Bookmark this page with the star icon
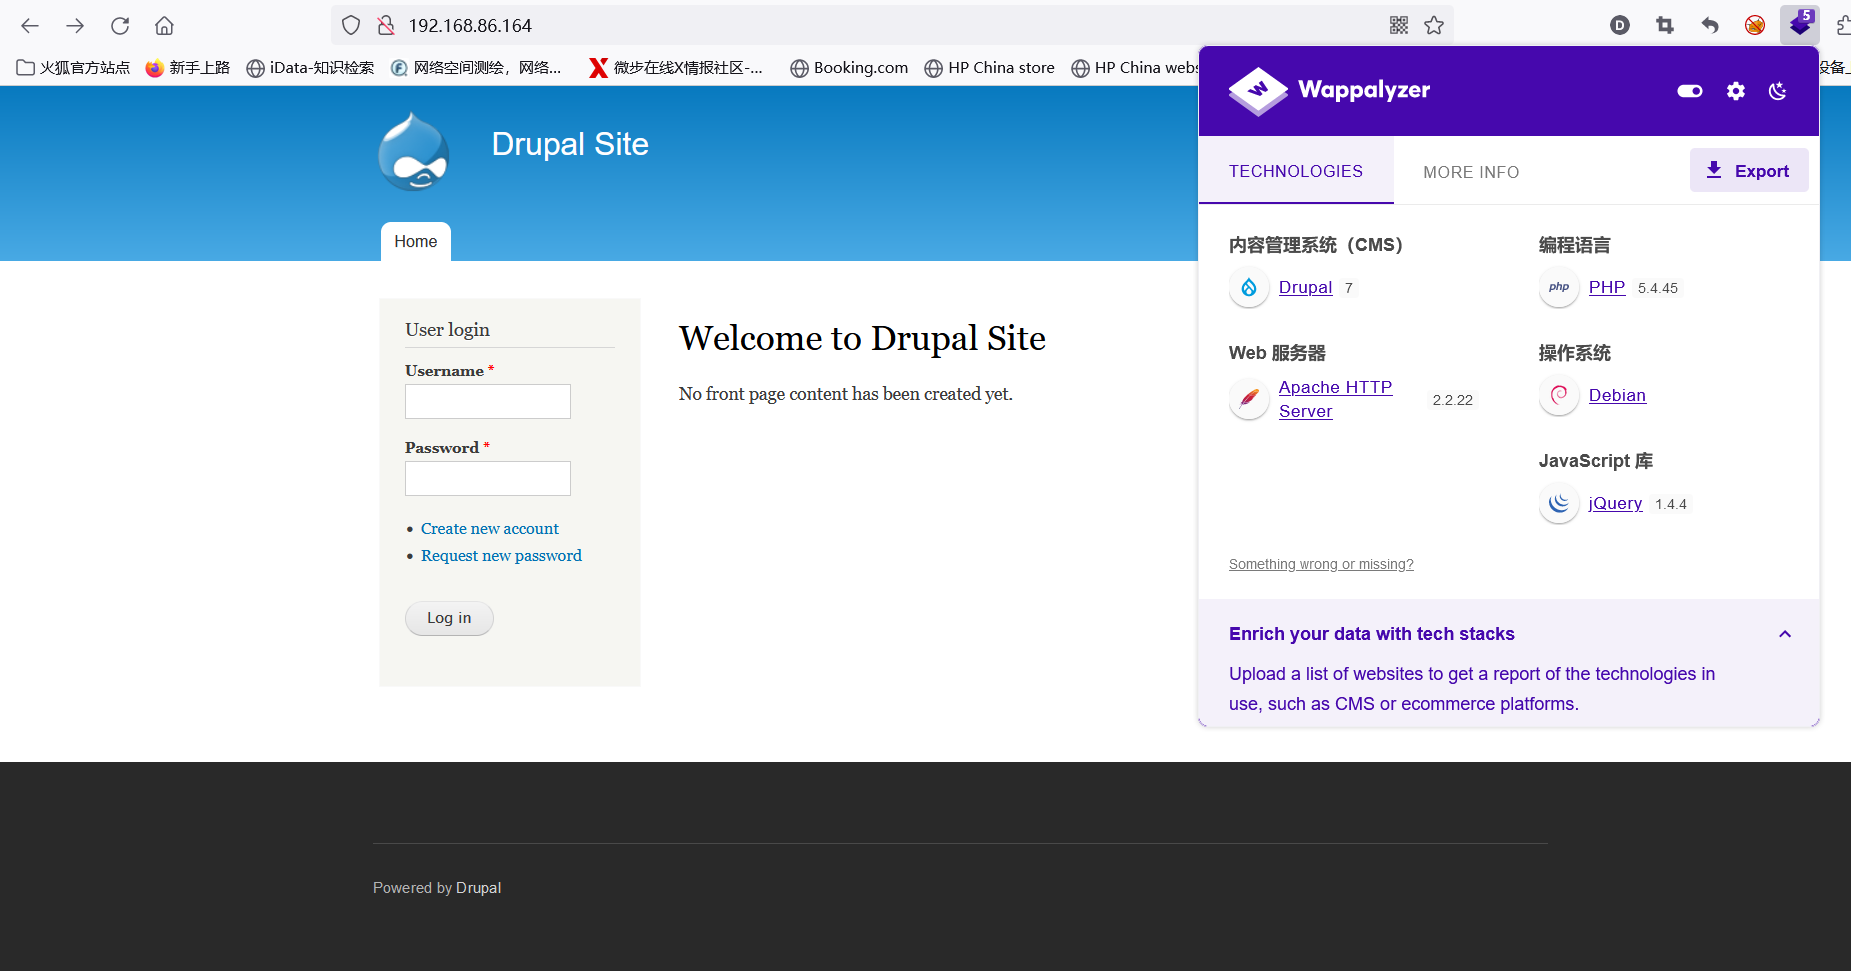Image resolution: width=1851 pixels, height=971 pixels. [x=1434, y=25]
